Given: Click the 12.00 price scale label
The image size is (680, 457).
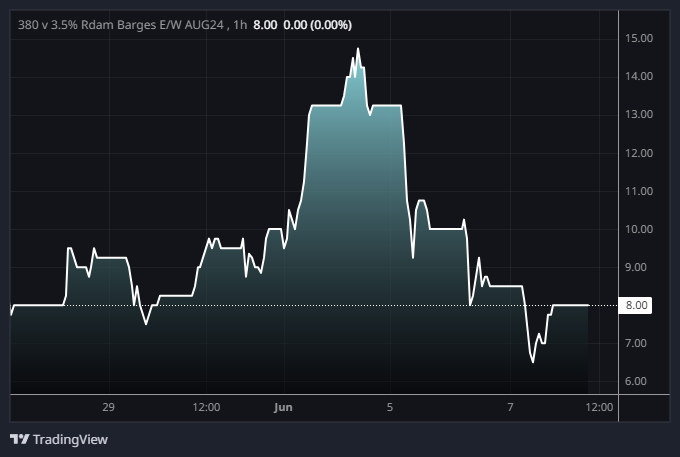Looking at the screenshot, I should click(x=638, y=153).
